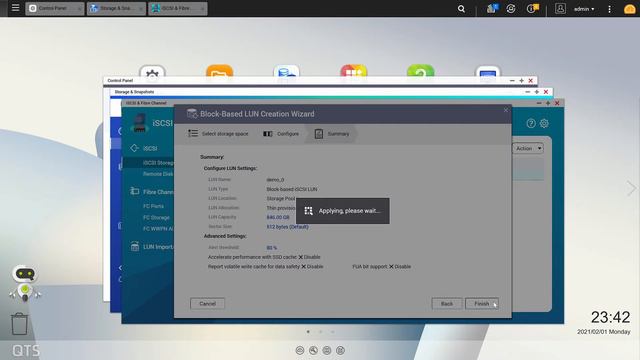Open FC Ports sidebar item

(x=153, y=206)
